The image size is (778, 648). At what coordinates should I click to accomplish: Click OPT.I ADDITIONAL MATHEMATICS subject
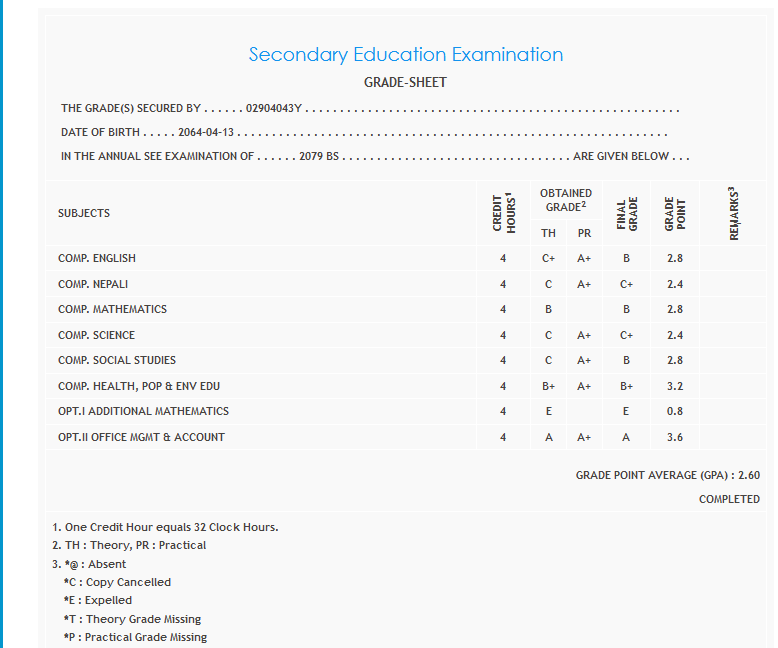pos(143,411)
